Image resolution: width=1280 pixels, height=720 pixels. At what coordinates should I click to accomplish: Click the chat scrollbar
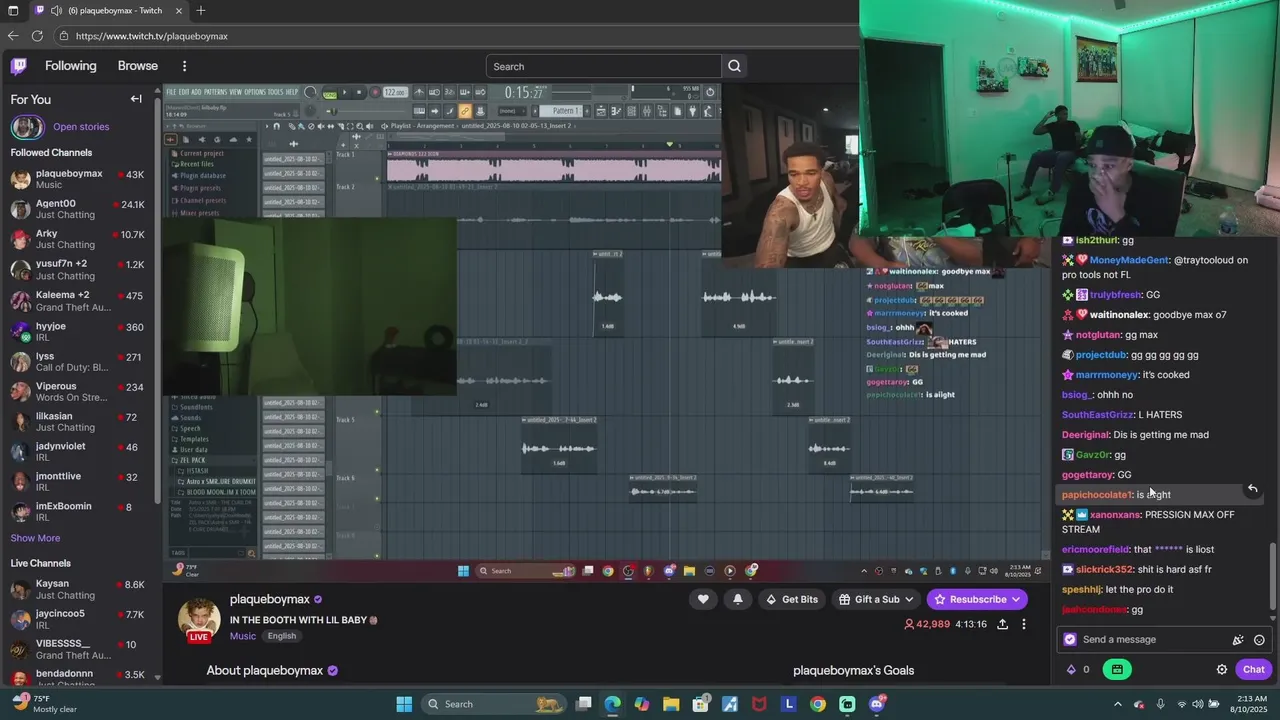click(x=1274, y=576)
